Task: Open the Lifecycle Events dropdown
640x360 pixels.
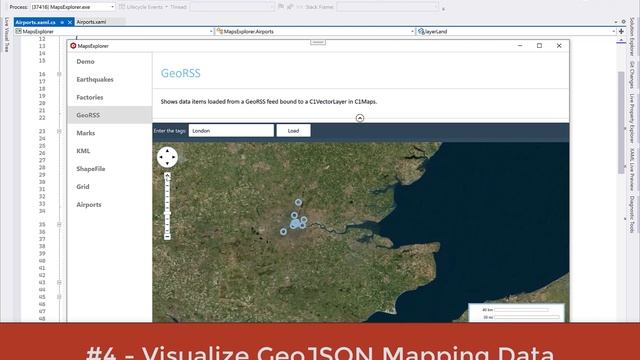Action: pos(143,7)
